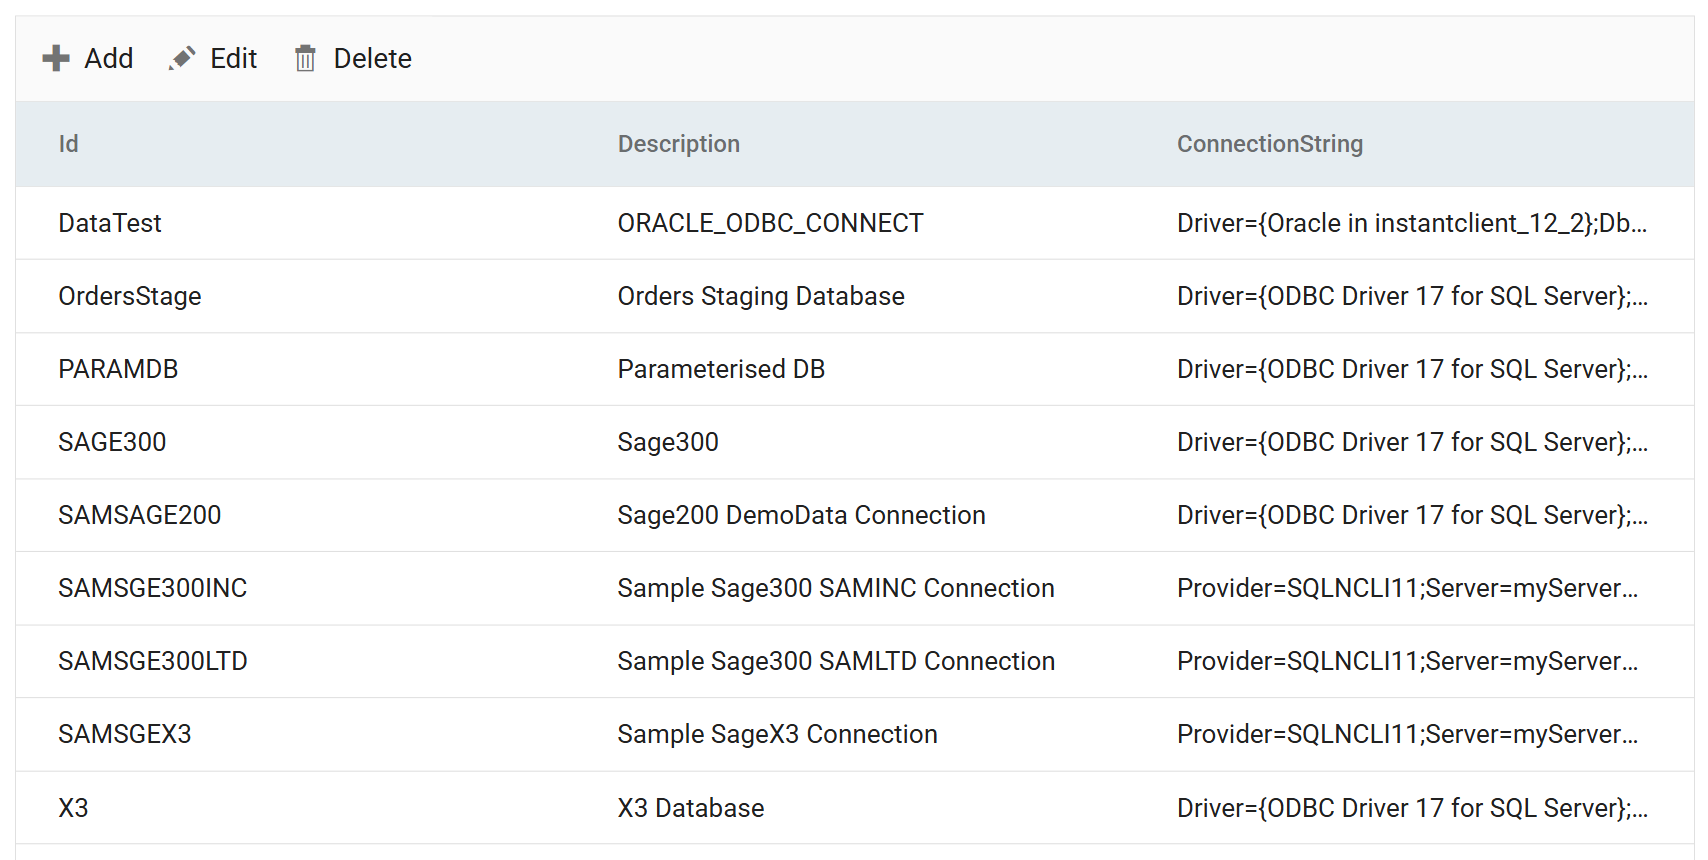Click the Delete button label

(x=372, y=58)
